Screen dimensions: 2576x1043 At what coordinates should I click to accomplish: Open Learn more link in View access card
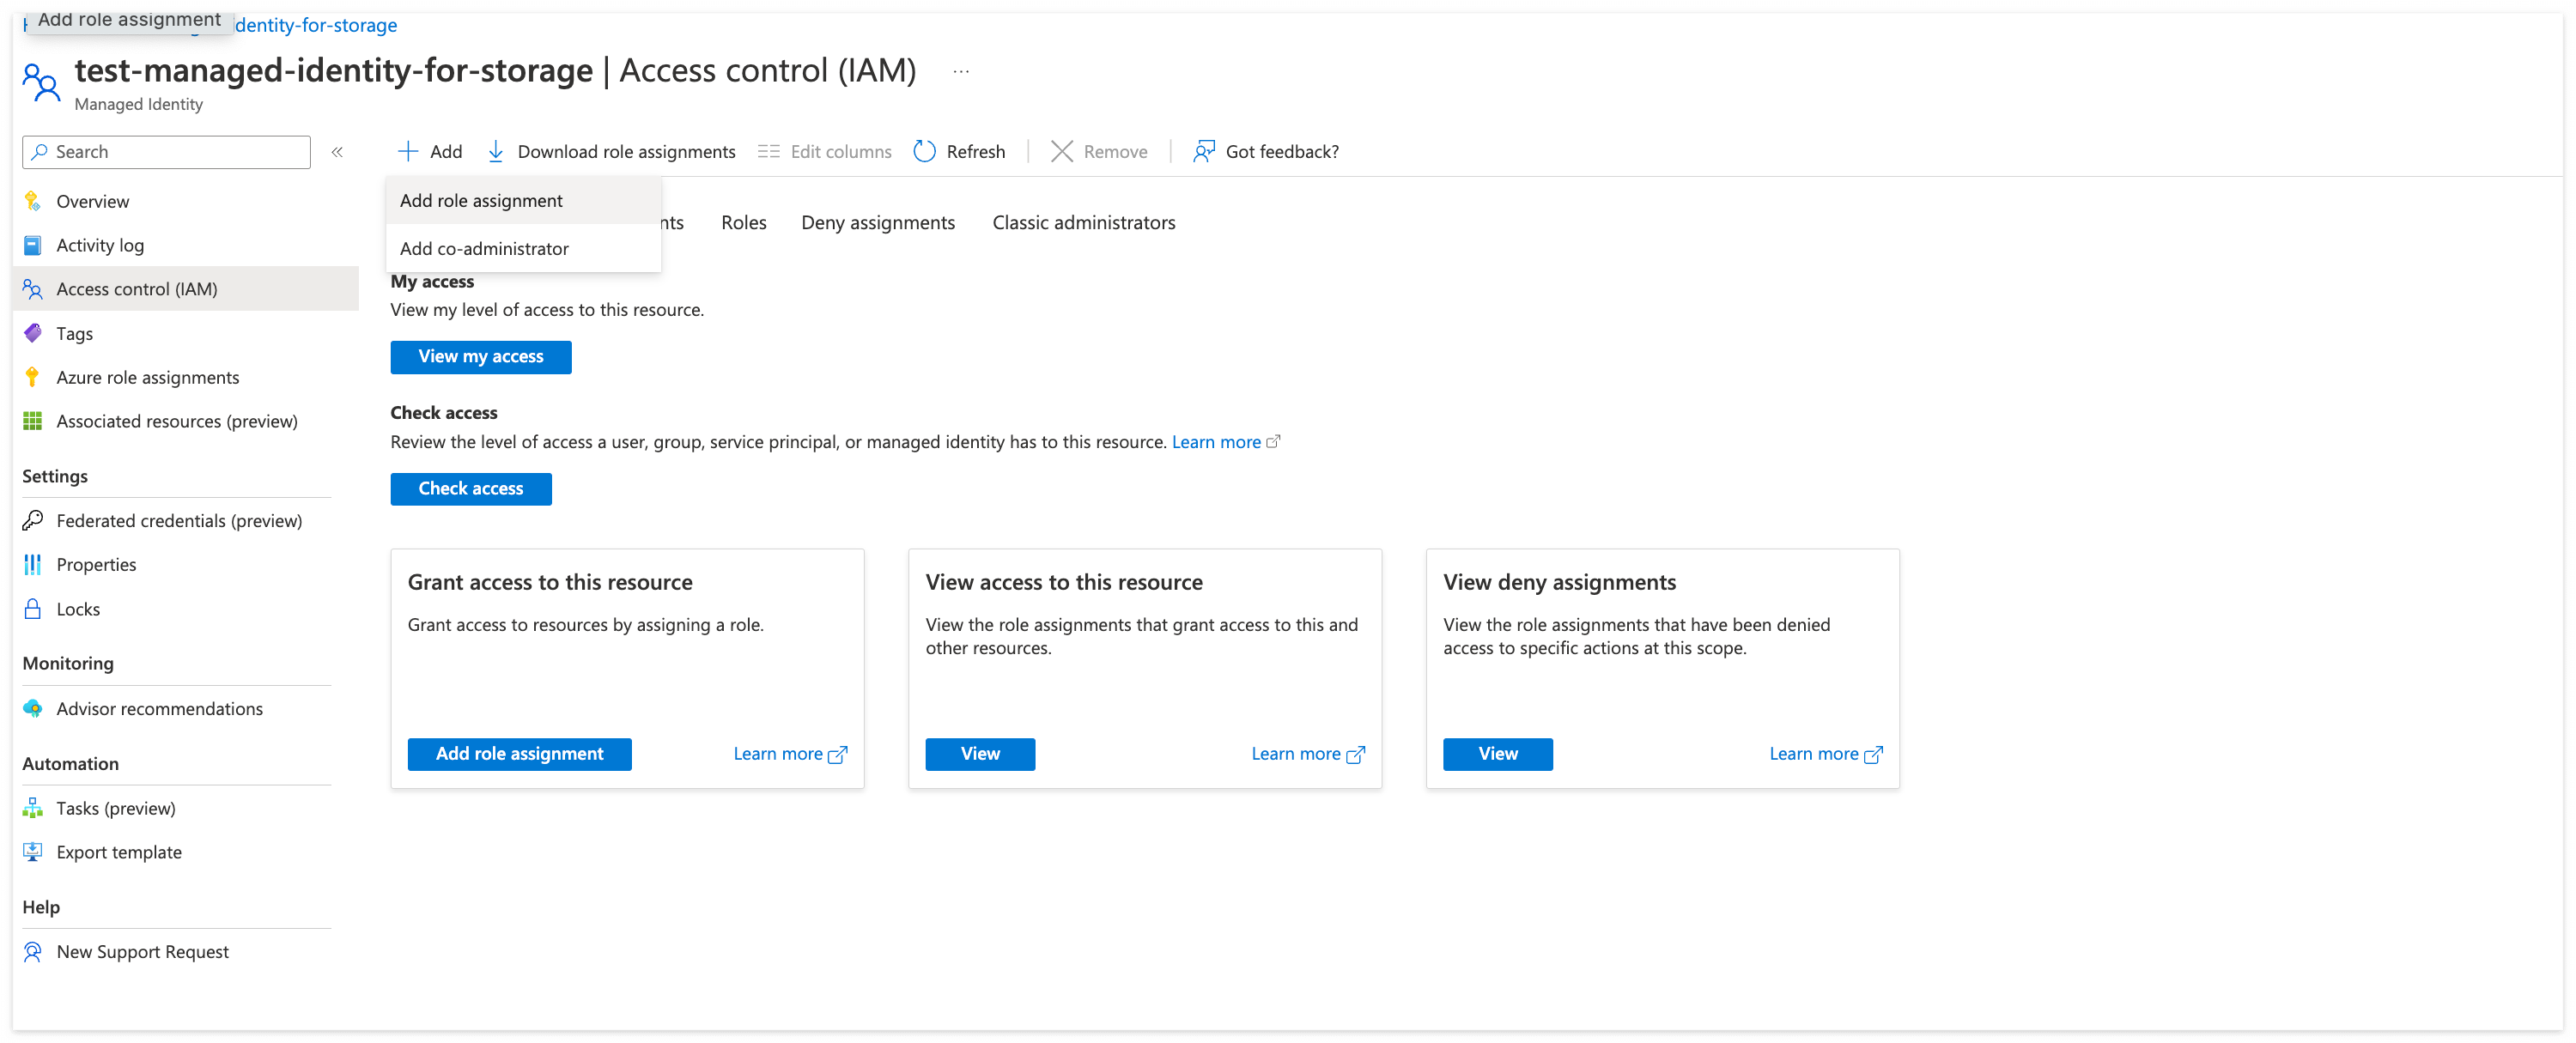[x=1308, y=753]
